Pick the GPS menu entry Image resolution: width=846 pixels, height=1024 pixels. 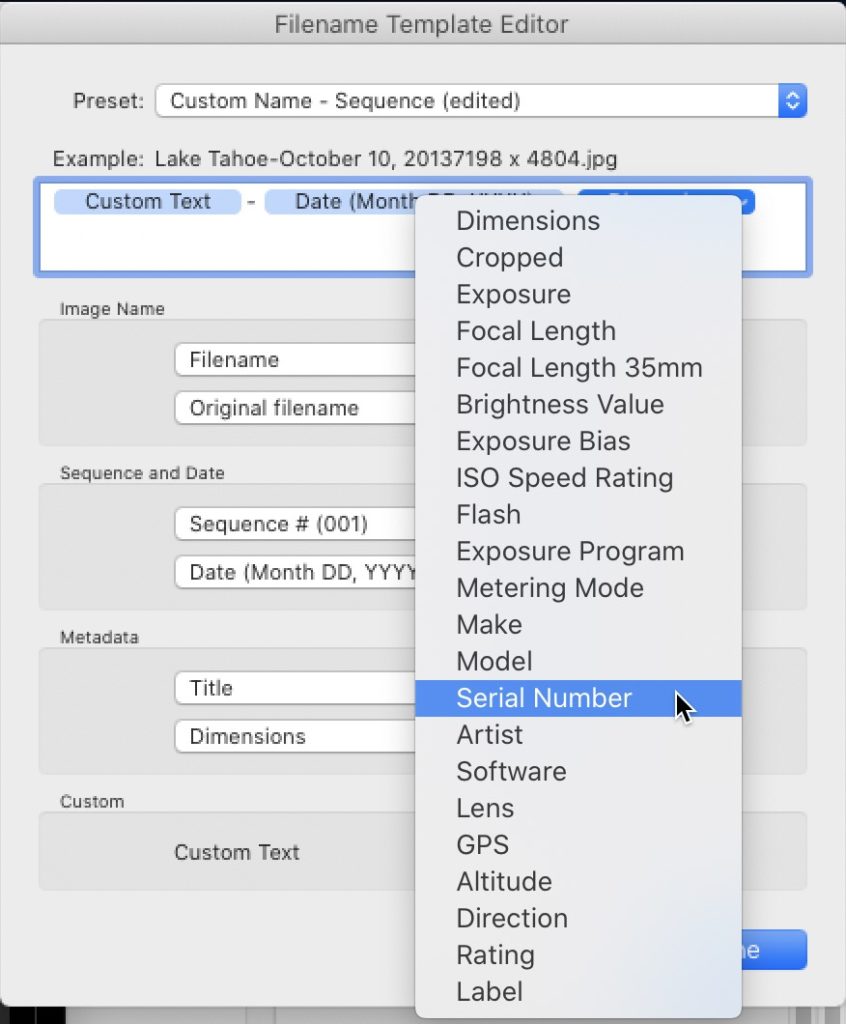482,845
